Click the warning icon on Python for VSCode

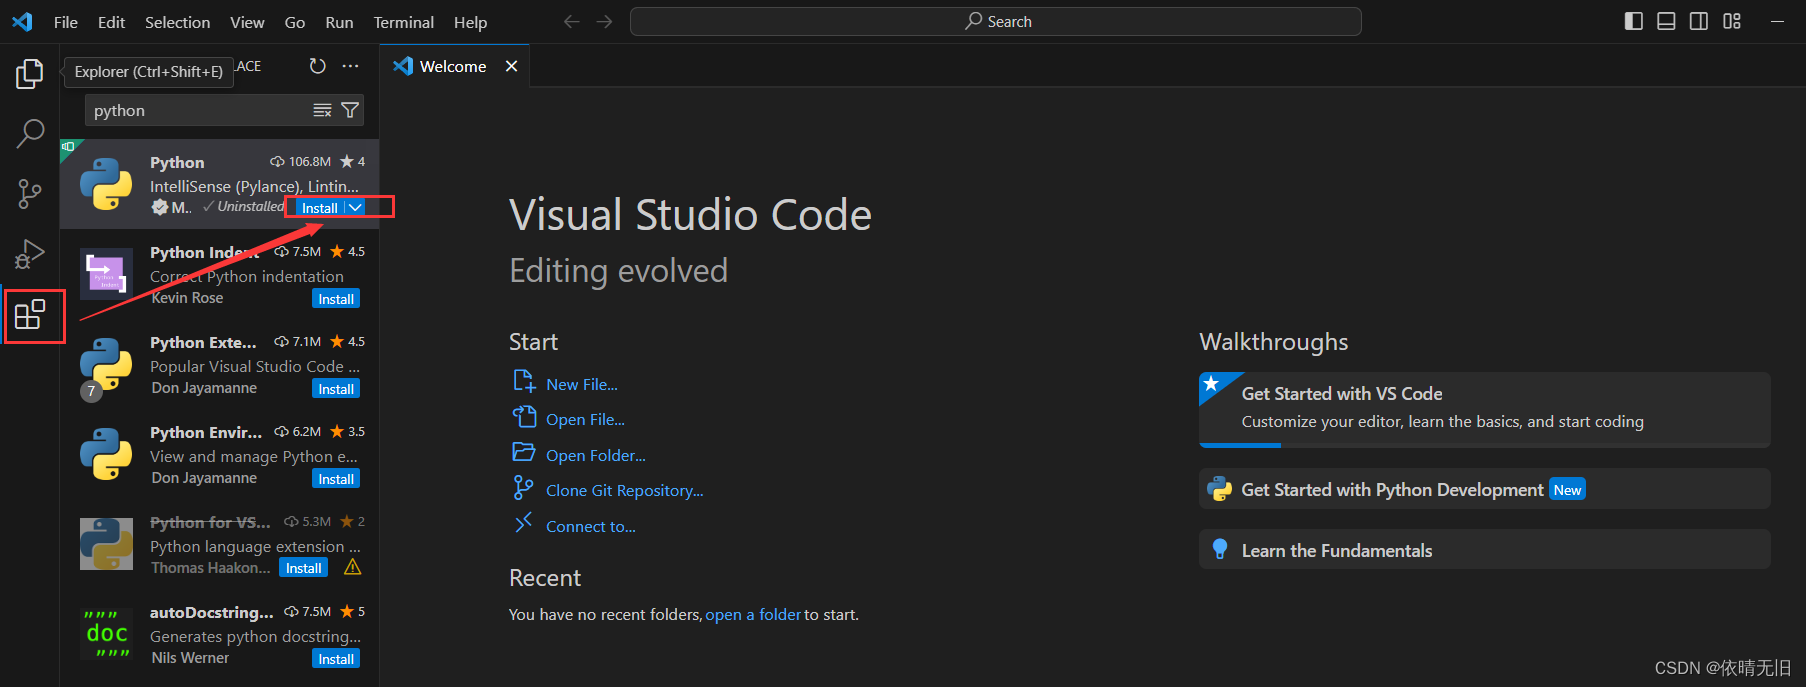point(352,568)
